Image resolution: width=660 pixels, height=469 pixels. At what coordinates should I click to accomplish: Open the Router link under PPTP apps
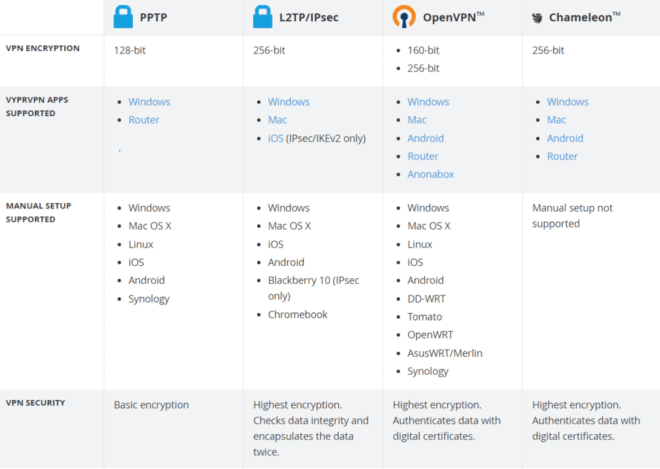[x=144, y=120]
